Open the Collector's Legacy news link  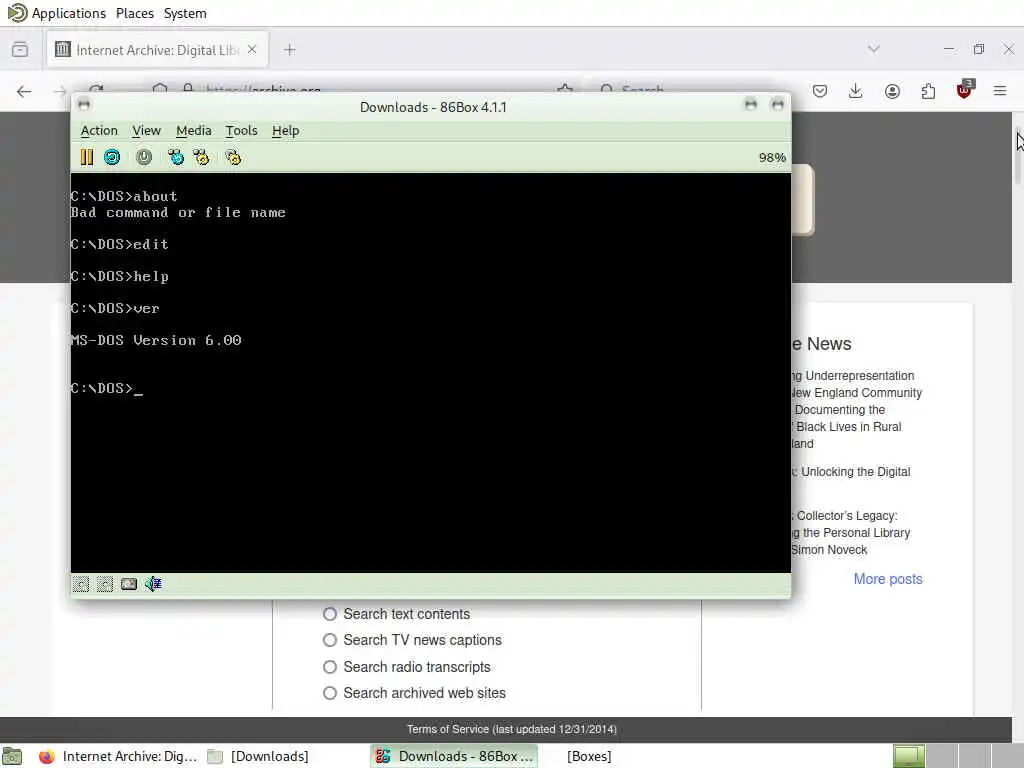point(850,533)
